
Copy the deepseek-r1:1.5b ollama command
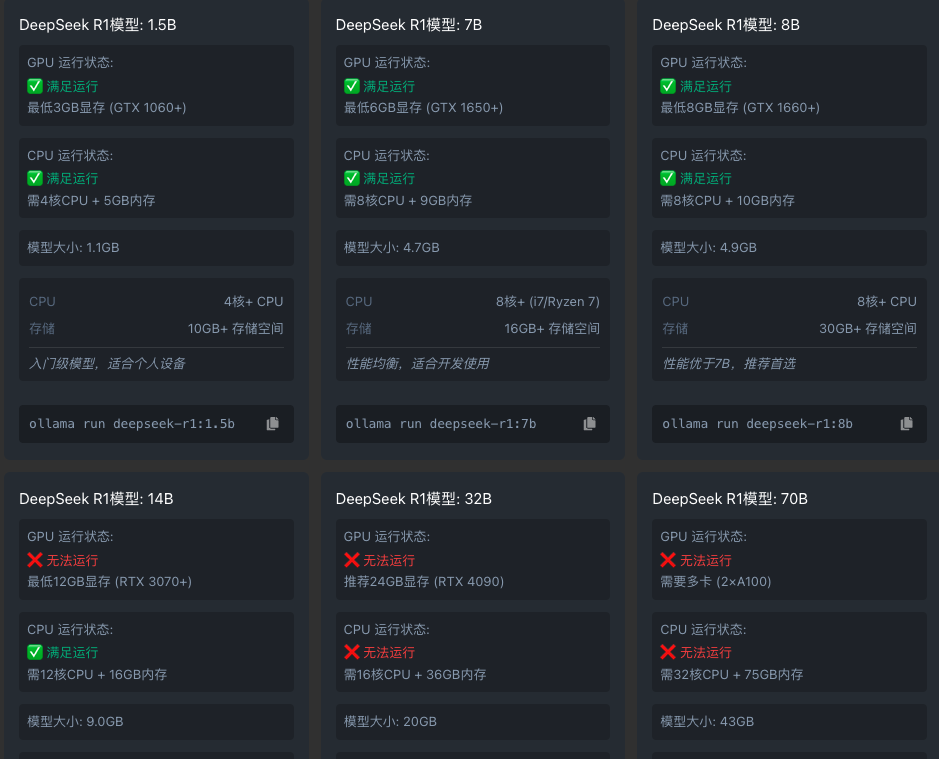pyautogui.click(x=272, y=424)
